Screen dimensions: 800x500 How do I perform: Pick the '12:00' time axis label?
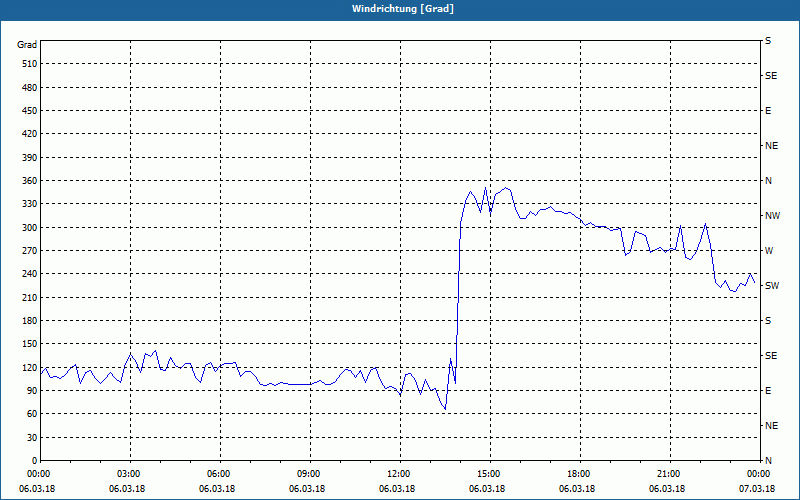coord(399,474)
